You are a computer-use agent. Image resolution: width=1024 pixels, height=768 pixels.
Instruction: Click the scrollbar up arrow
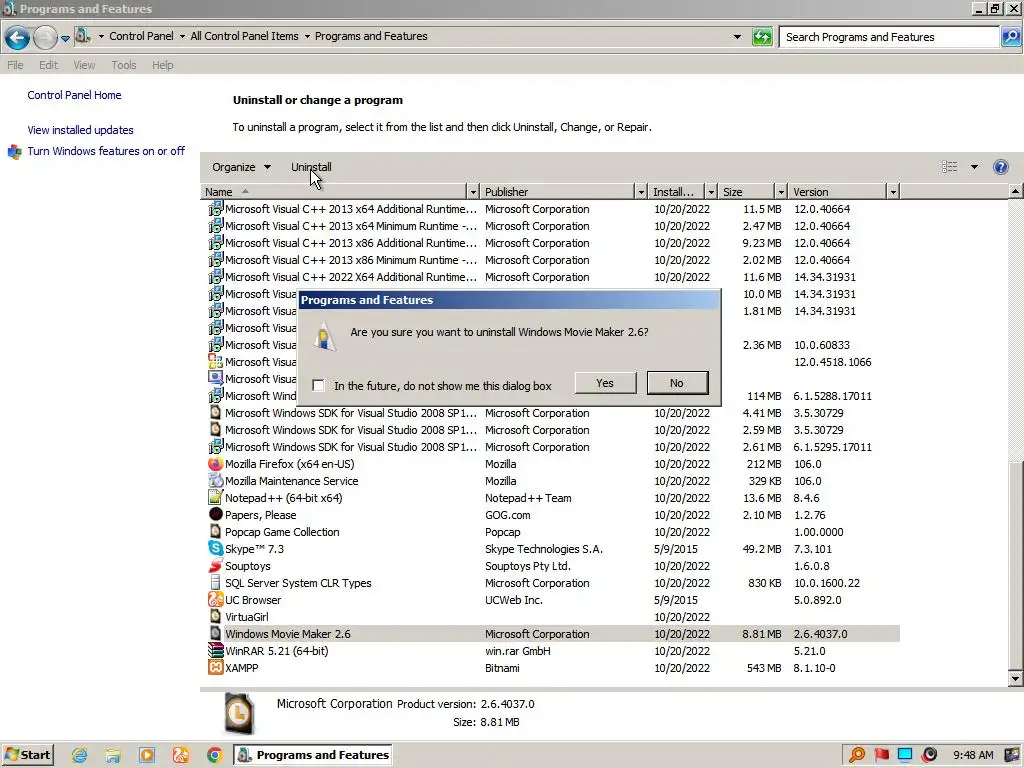pyautogui.click(x=1015, y=191)
